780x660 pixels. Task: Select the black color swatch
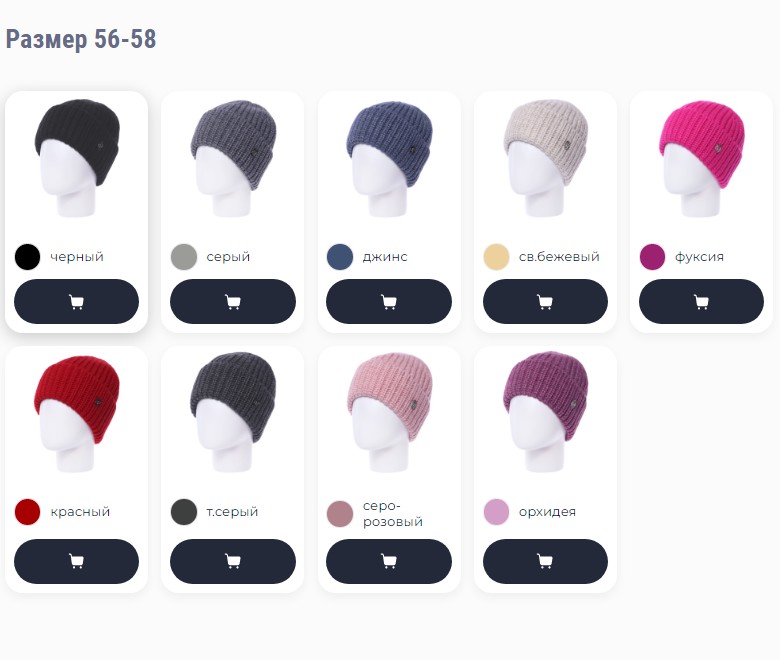click(27, 257)
